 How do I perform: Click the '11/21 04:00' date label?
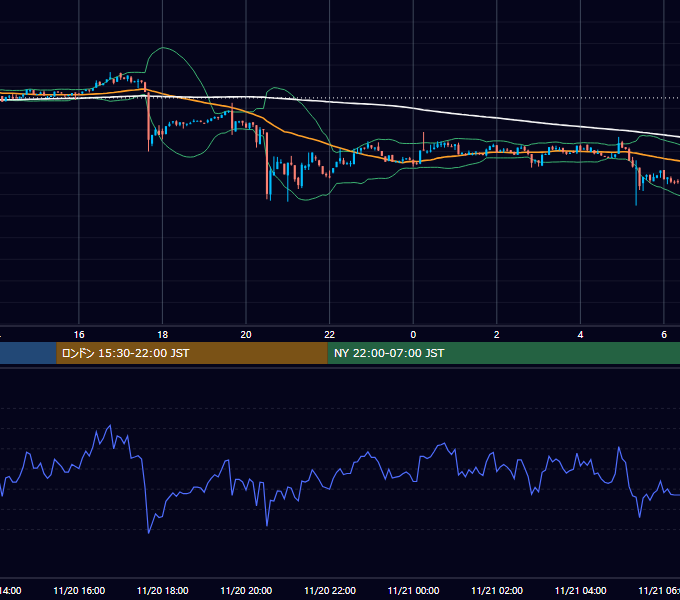581,590
